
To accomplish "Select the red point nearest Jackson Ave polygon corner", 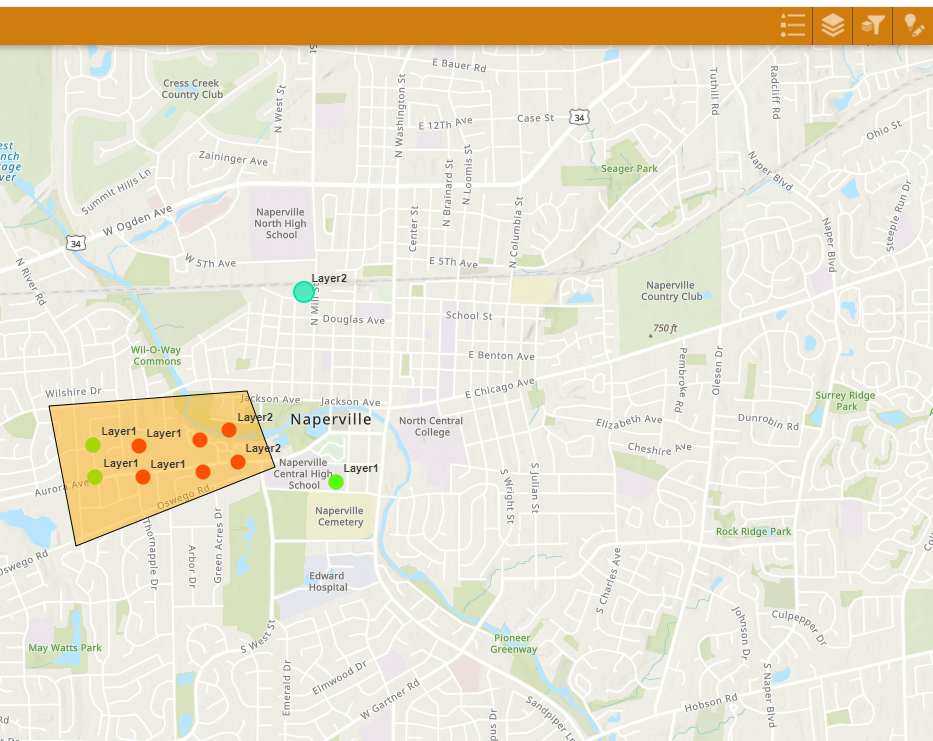I will [x=228, y=429].
